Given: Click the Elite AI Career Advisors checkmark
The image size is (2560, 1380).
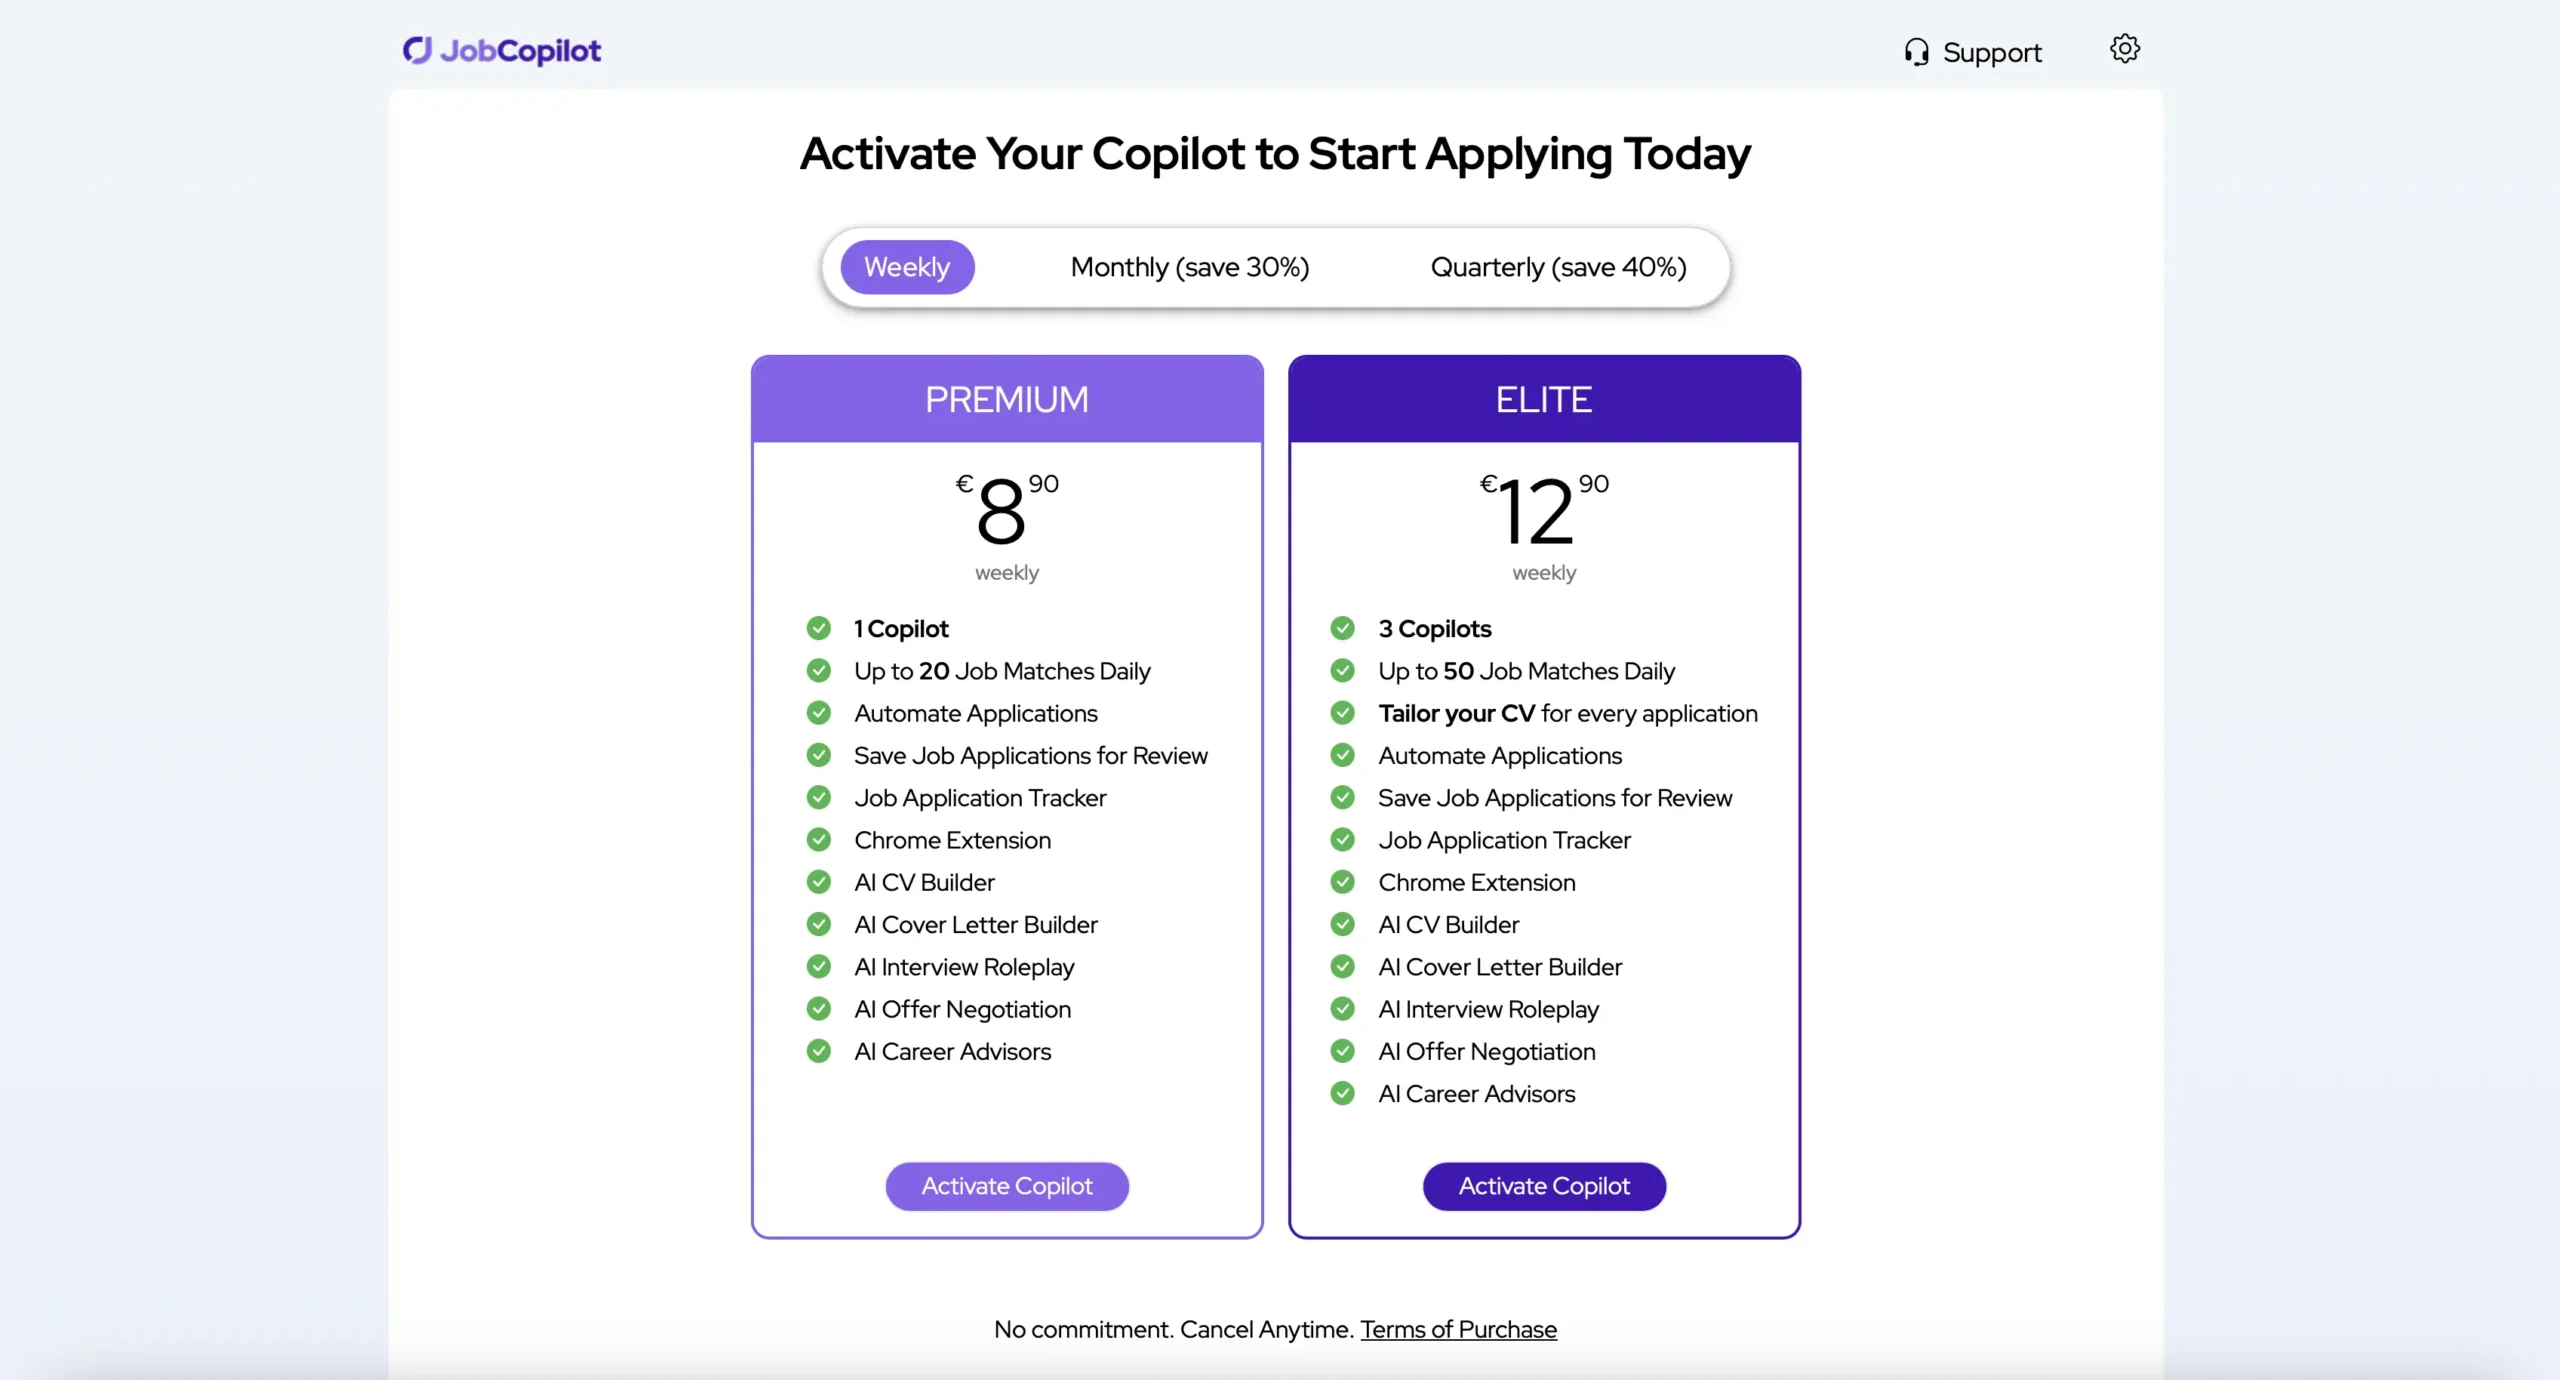Looking at the screenshot, I should tap(1343, 1094).
